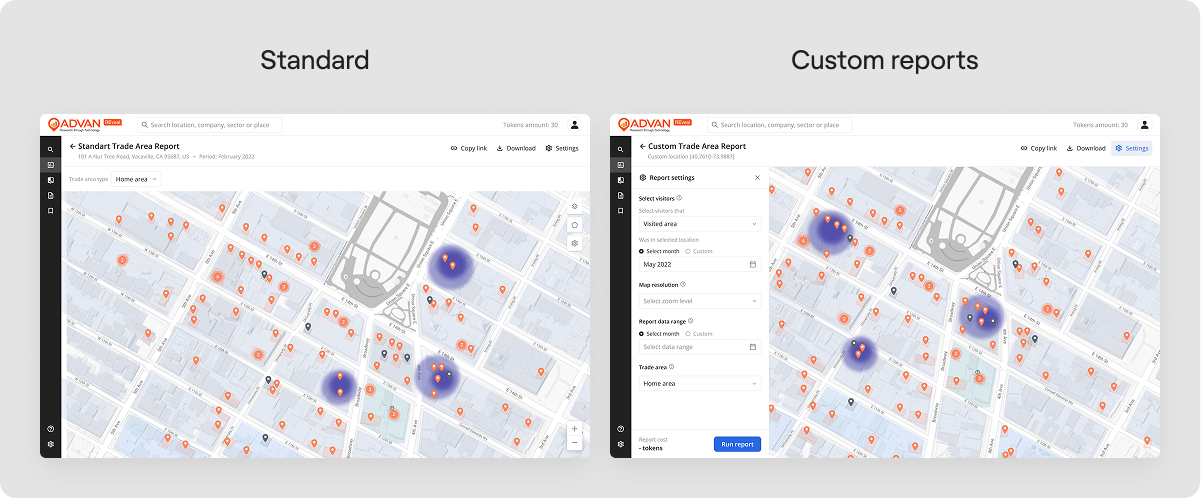Open Settings in the Standard window header
The width and height of the screenshot is (1201, 498).
tap(562, 148)
